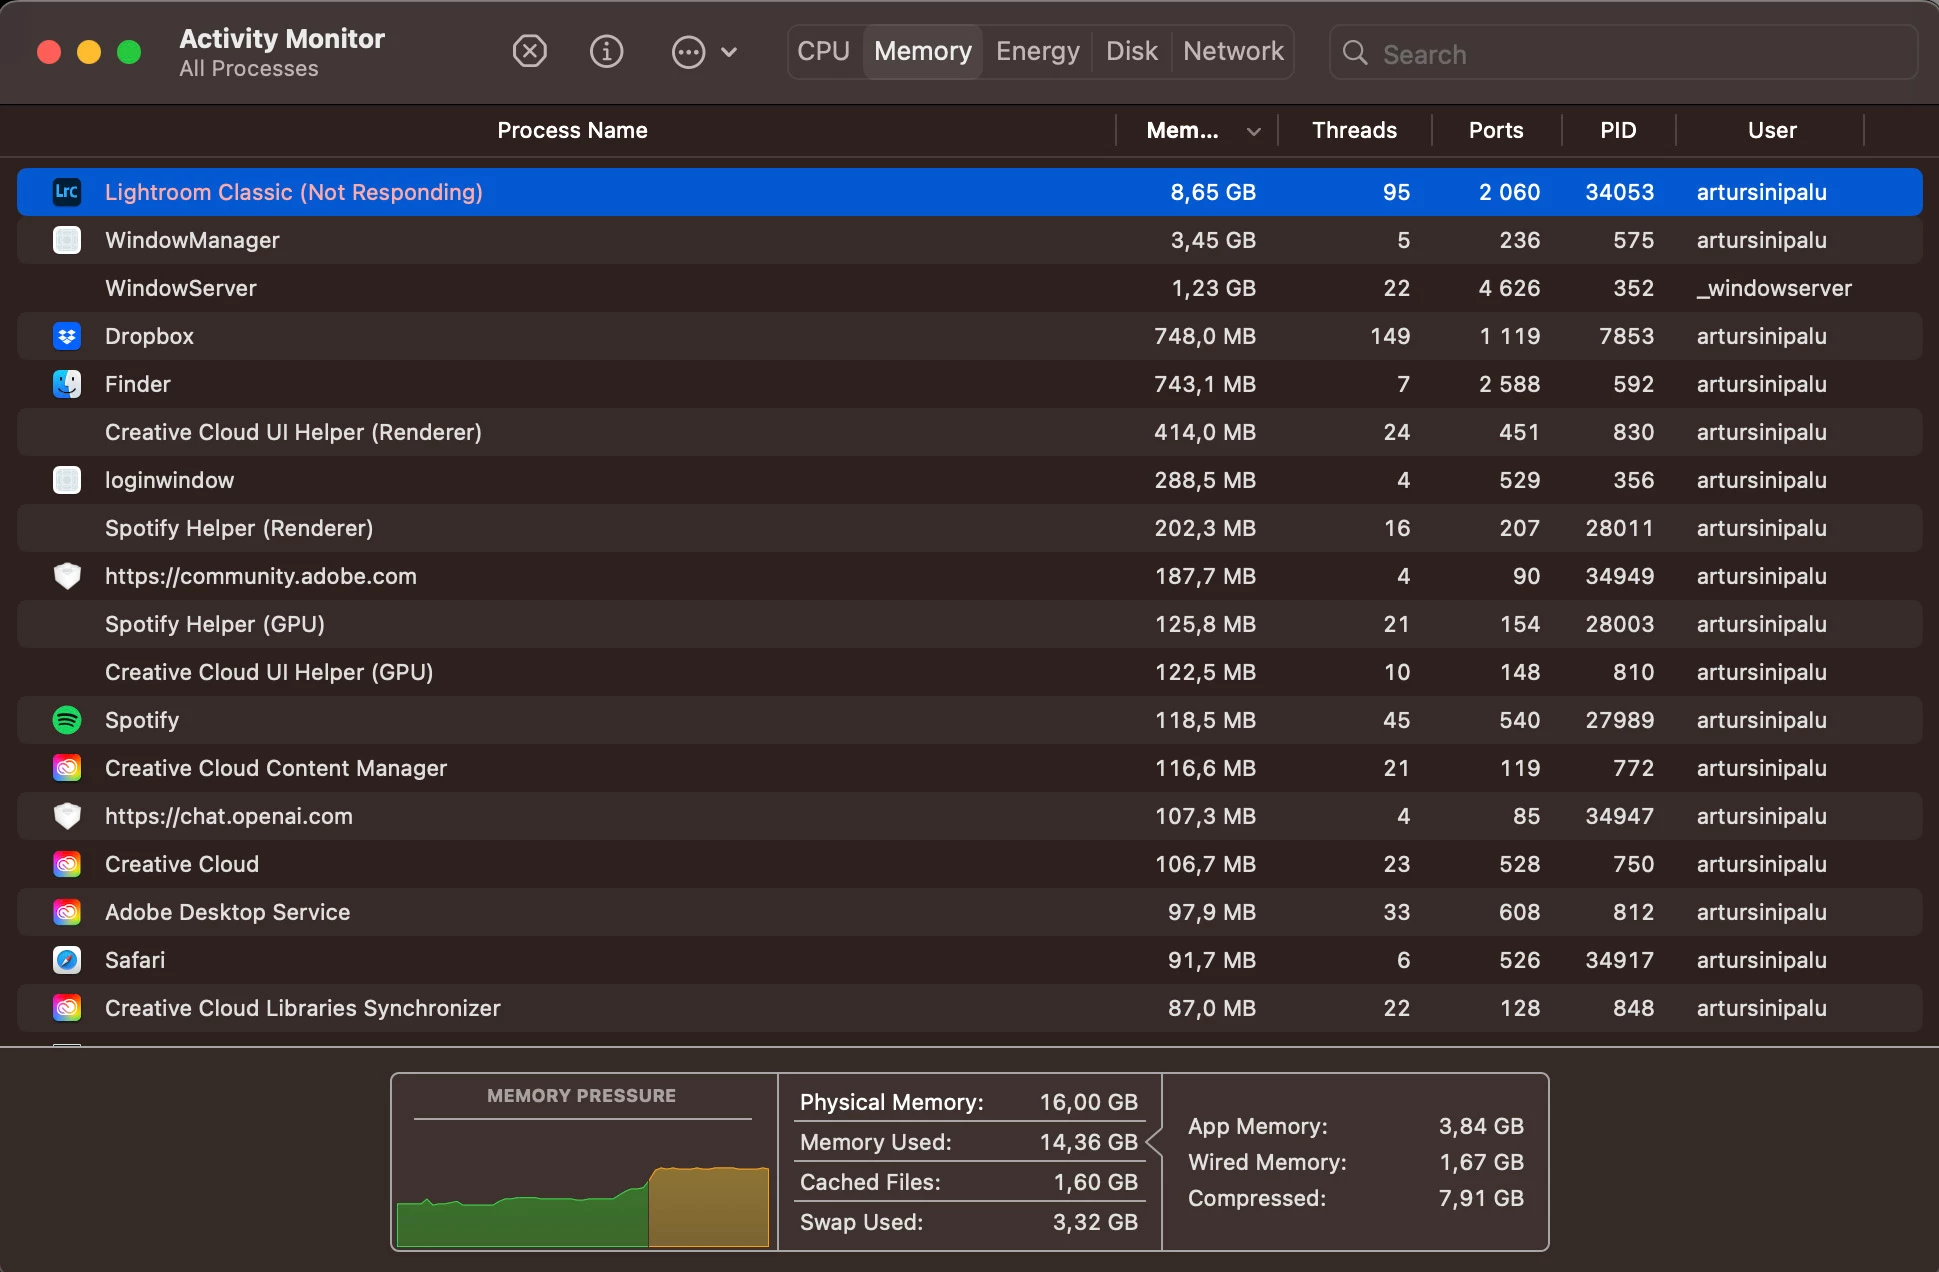Click the PID column header
The image size is (1939, 1272).
[1617, 131]
